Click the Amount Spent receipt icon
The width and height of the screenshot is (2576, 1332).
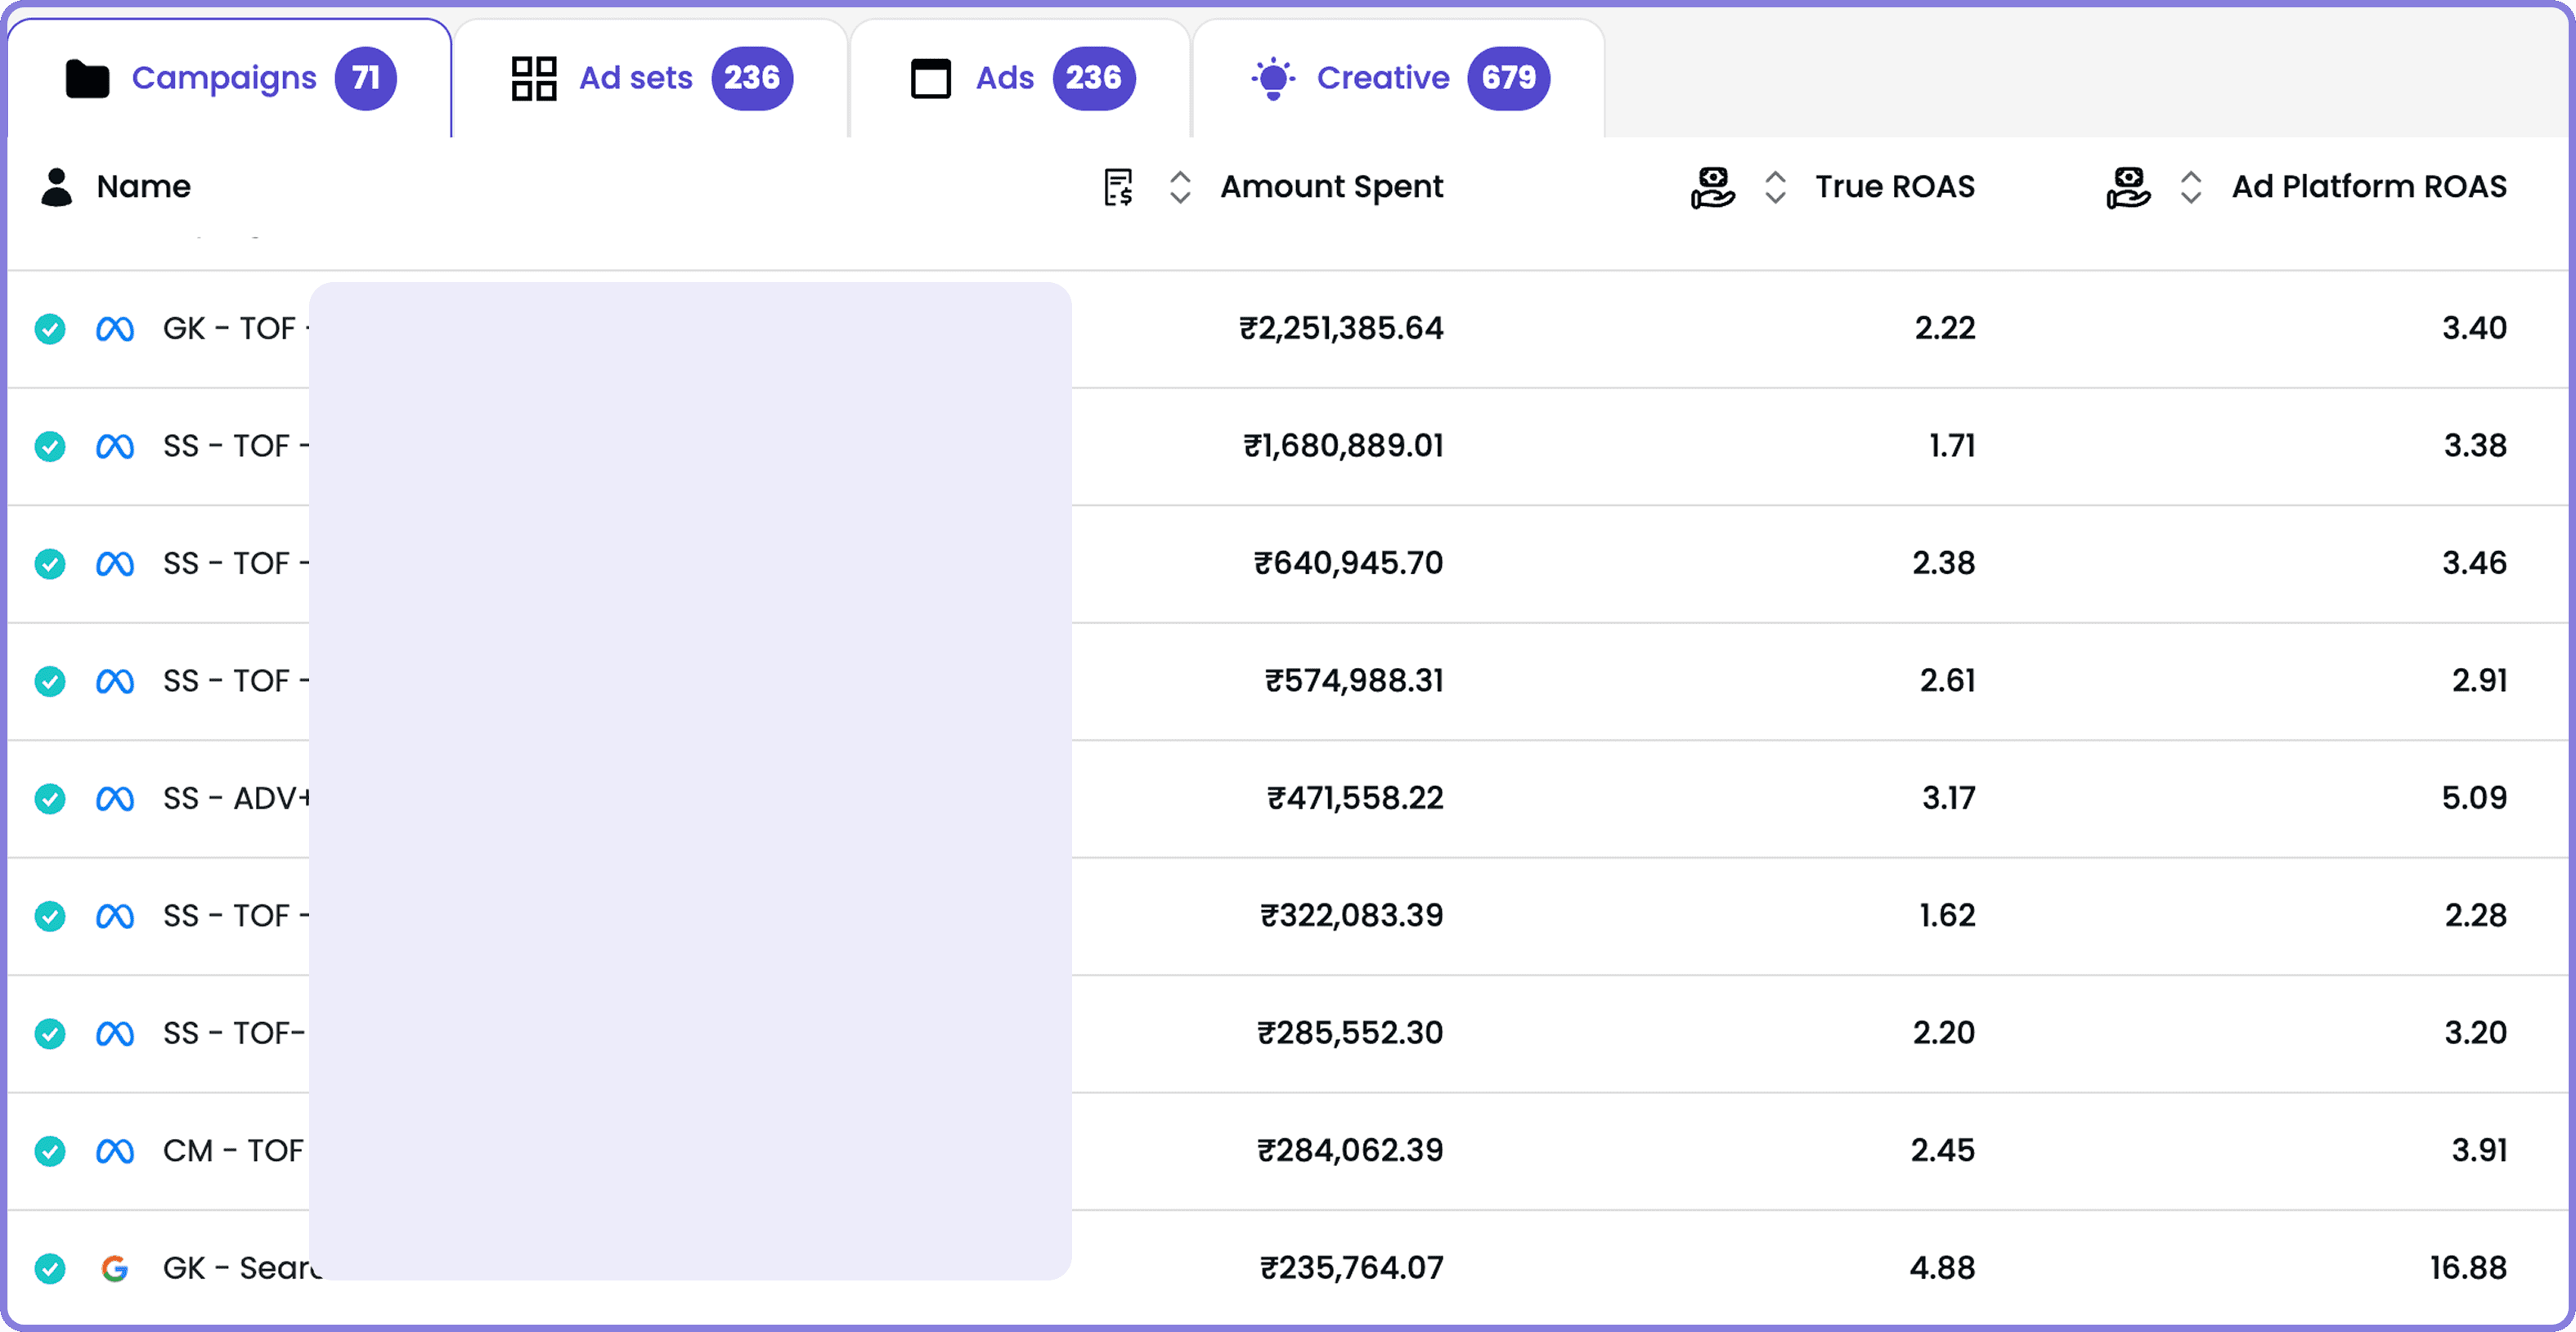1118,187
